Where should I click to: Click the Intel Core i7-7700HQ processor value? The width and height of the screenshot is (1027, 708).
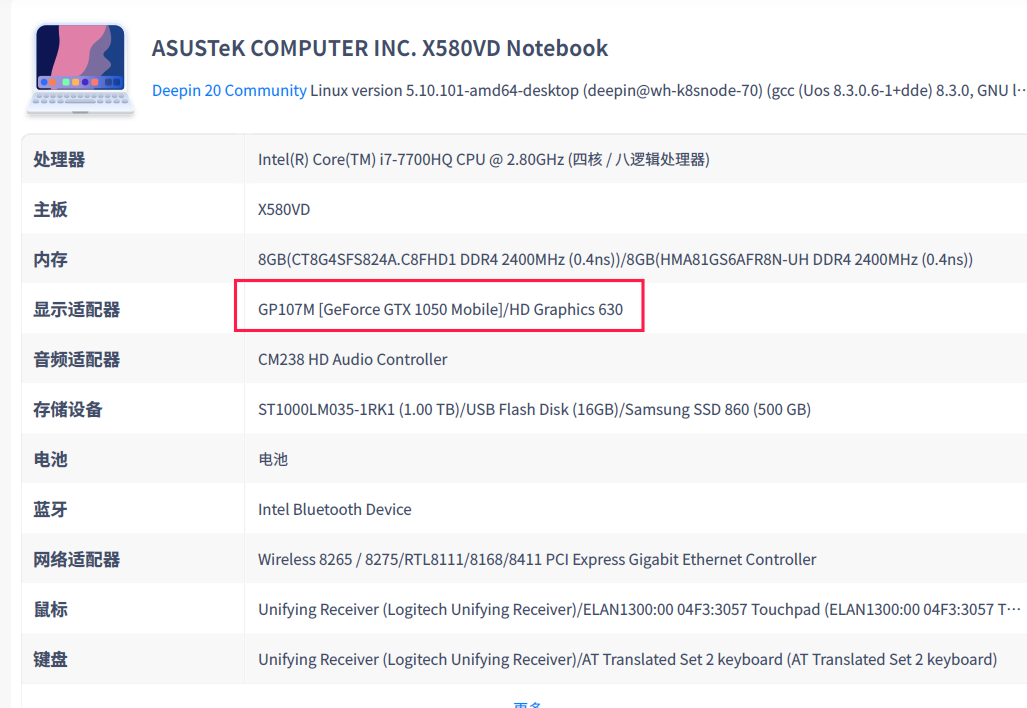point(483,159)
